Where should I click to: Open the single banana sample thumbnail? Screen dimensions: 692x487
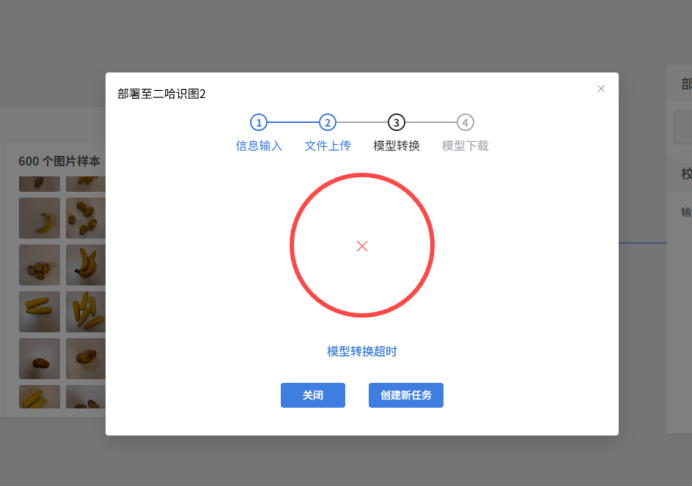pyautogui.click(x=39, y=218)
